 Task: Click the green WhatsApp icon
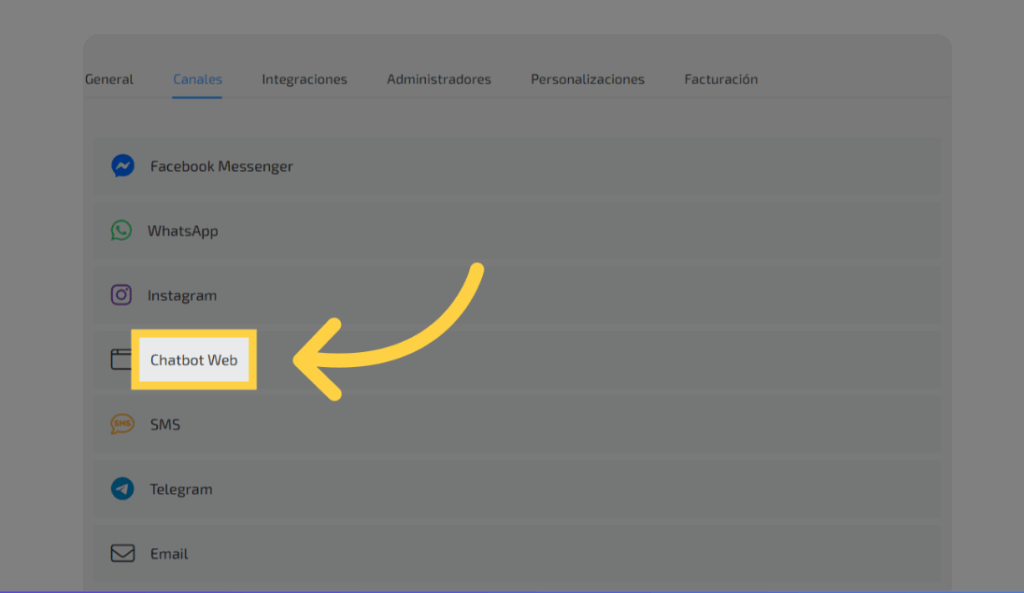point(121,231)
